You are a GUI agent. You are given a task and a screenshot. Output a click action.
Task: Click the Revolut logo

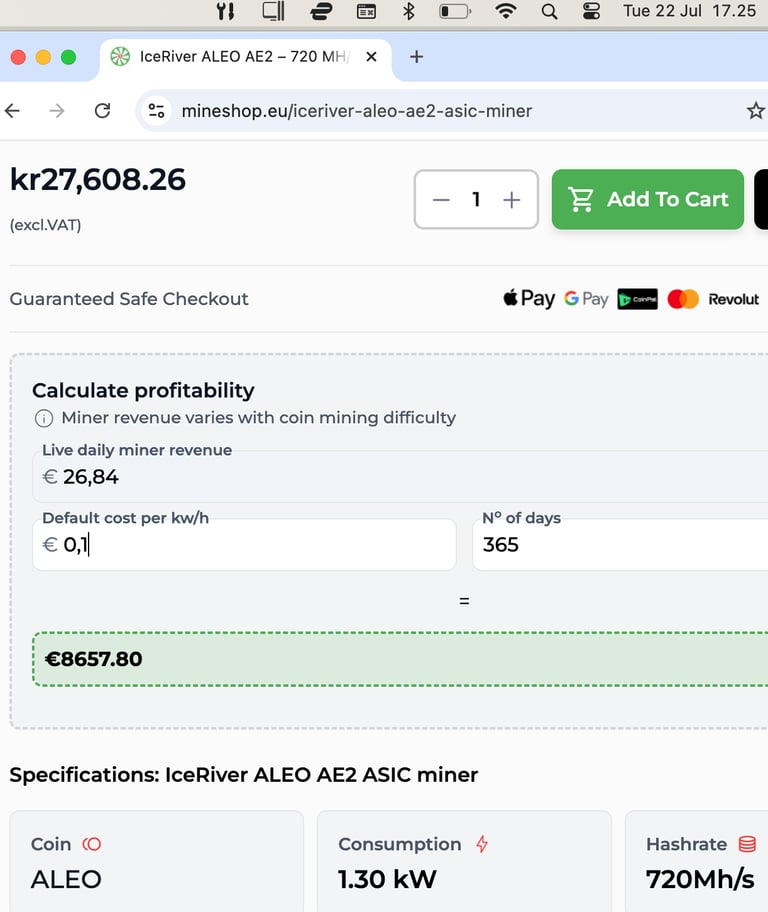point(733,299)
